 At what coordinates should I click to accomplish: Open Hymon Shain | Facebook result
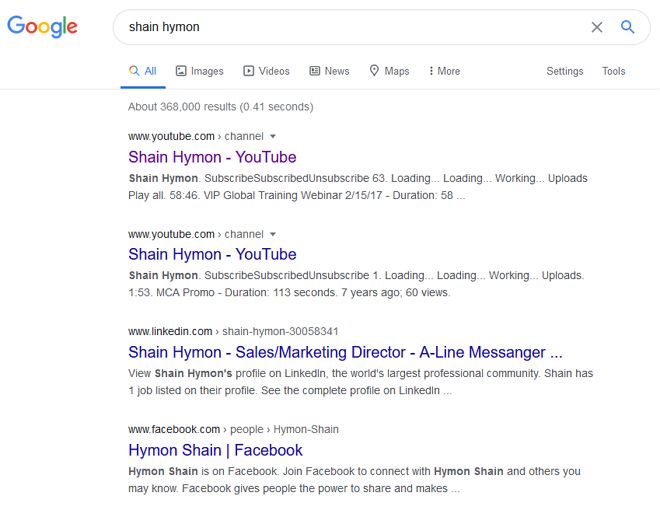pyautogui.click(x=215, y=450)
